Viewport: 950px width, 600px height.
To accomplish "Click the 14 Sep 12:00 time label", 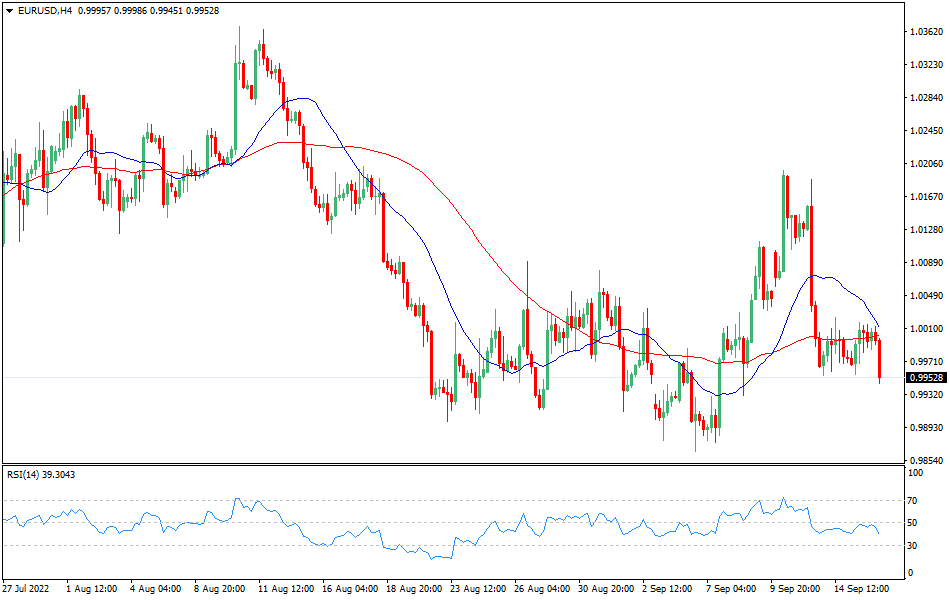I will click(x=862, y=590).
